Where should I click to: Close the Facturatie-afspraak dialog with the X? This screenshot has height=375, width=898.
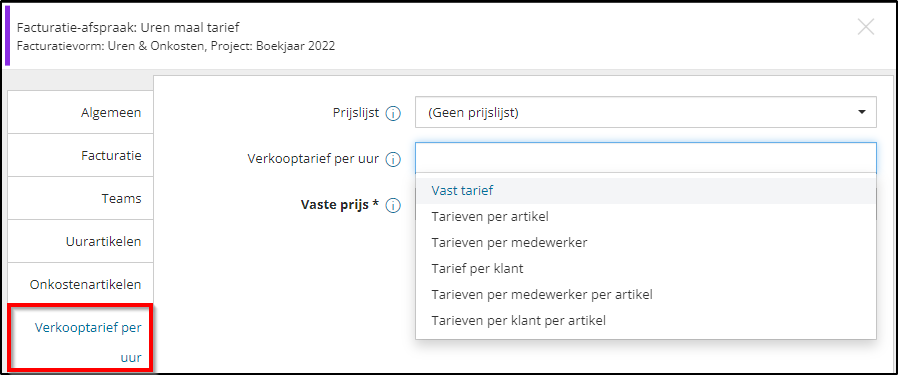pos(865,27)
